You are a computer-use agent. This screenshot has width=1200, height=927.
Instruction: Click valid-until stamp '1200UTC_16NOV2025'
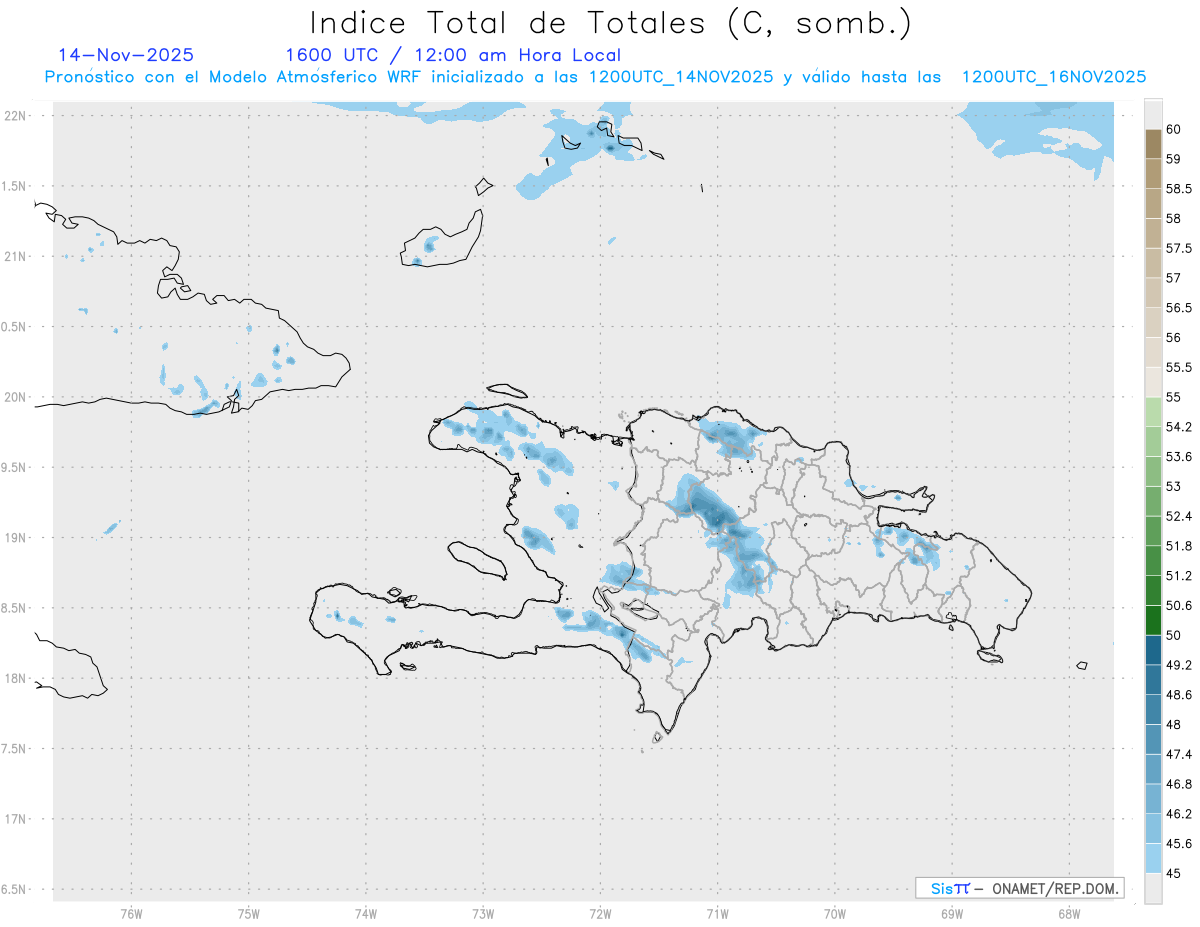tap(1053, 77)
